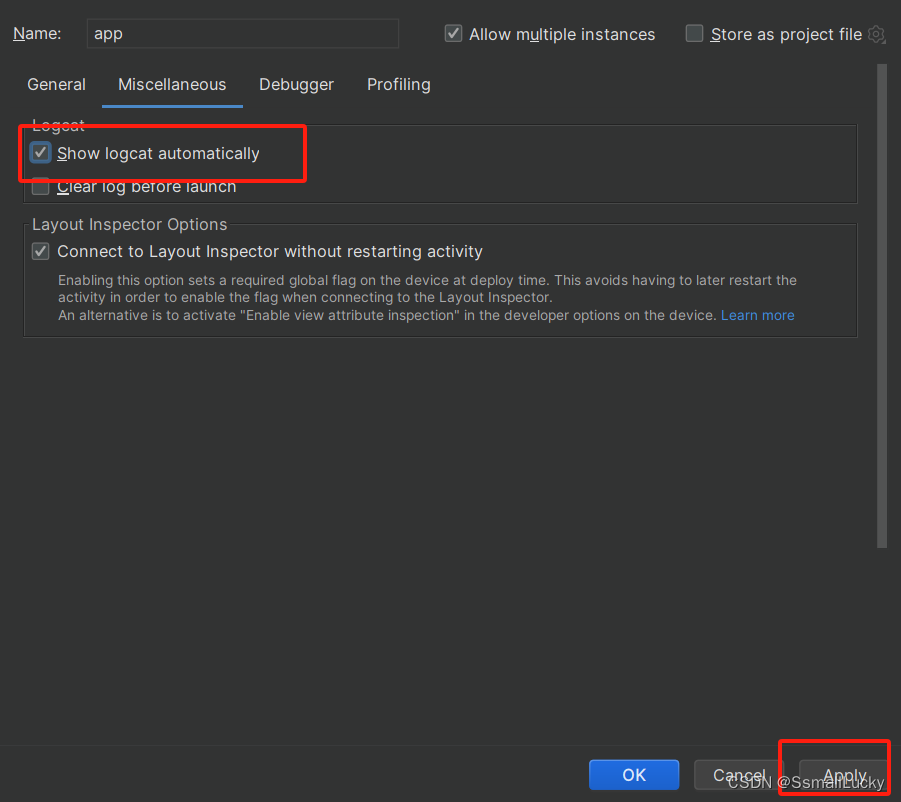
Task: Open the Store as project file gear settings
Action: (x=876, y=33)
